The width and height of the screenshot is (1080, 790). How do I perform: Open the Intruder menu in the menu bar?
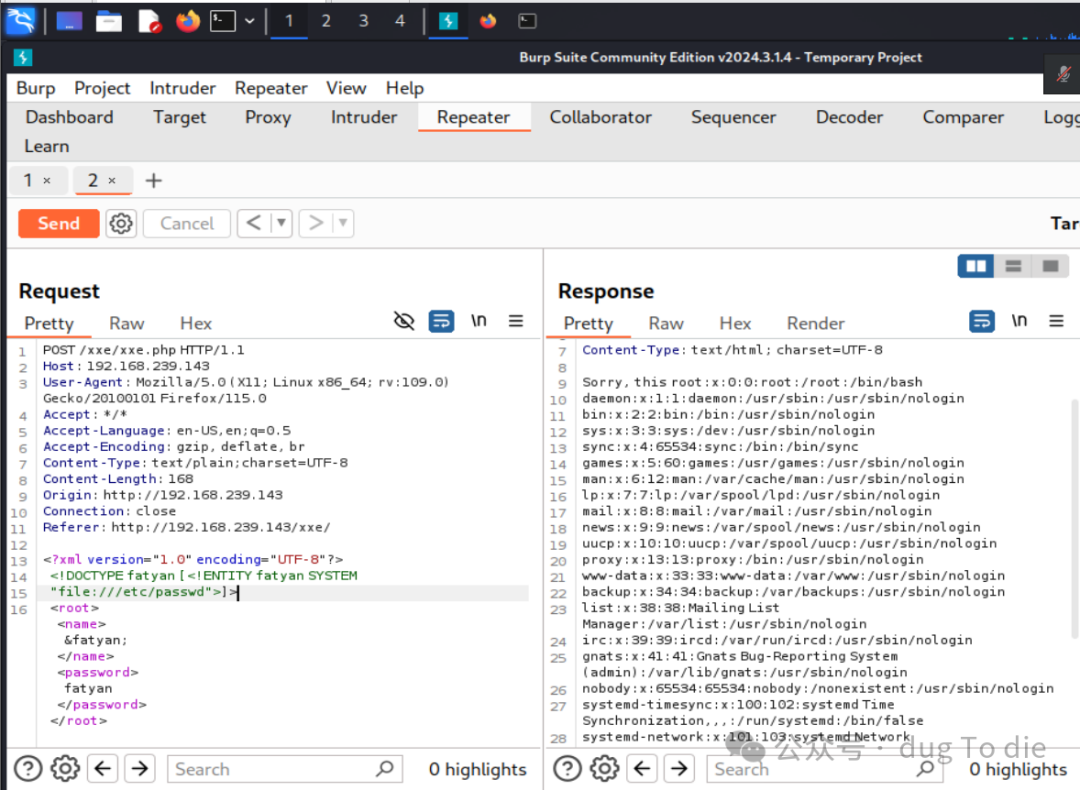pos(183,88)
